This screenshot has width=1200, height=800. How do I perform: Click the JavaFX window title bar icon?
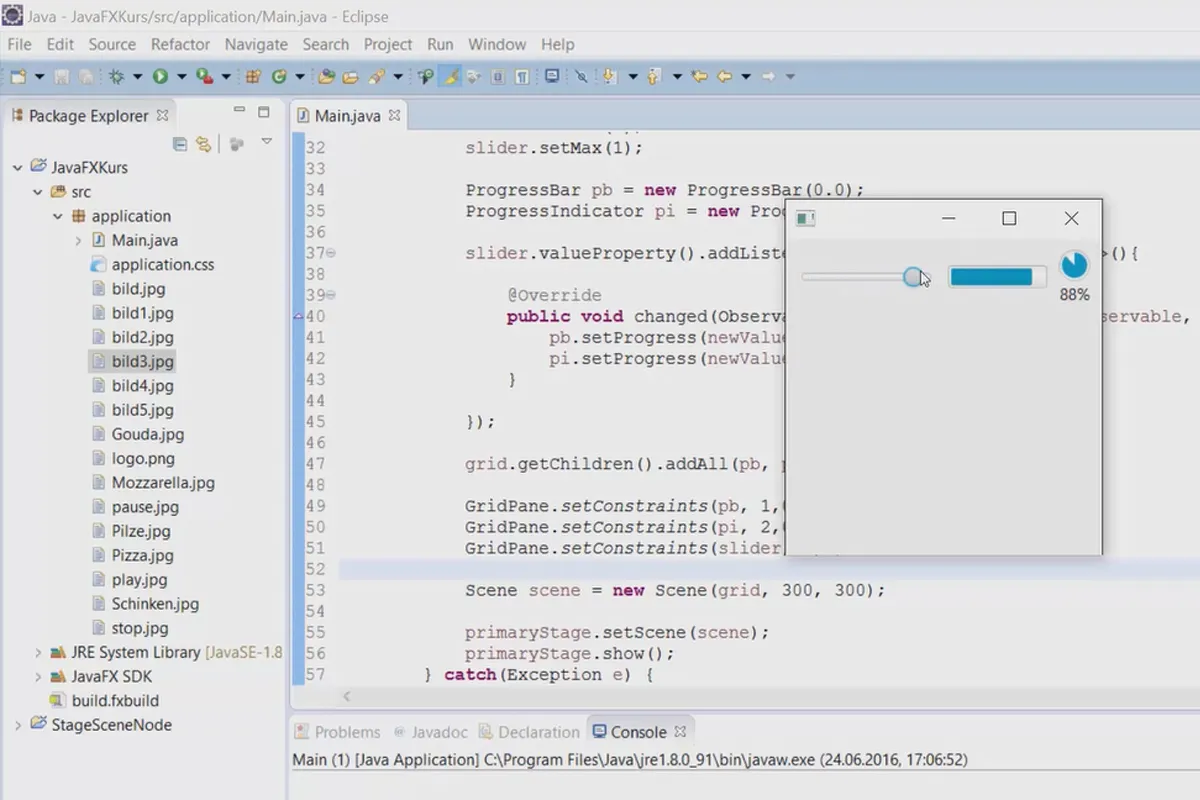click(806, 218)
